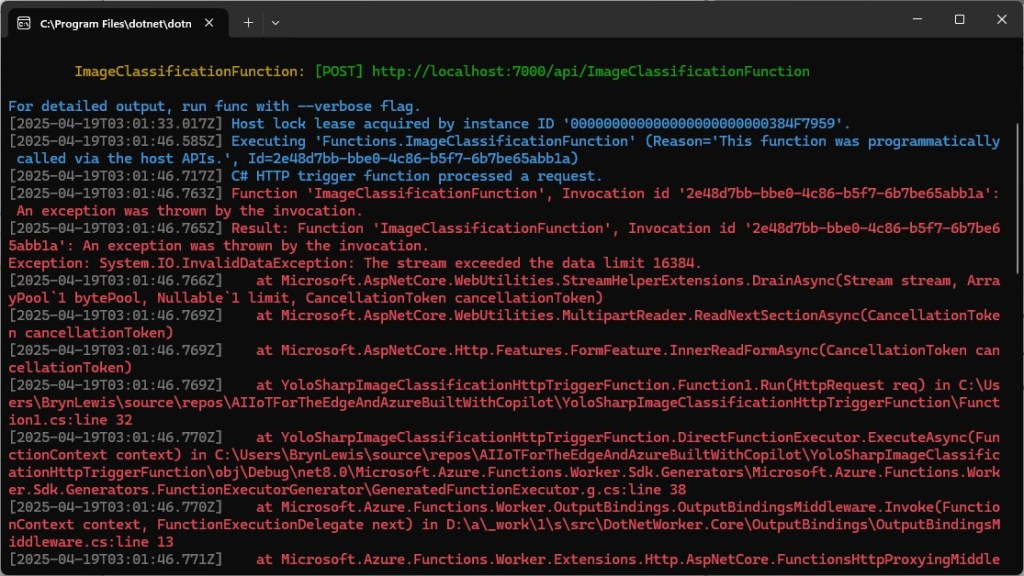This screenshot has width=1024, height=576.
Task: Click the GeneratedFunctionExecutor.g.cs:line 38 text
Action: pos(560,490)
